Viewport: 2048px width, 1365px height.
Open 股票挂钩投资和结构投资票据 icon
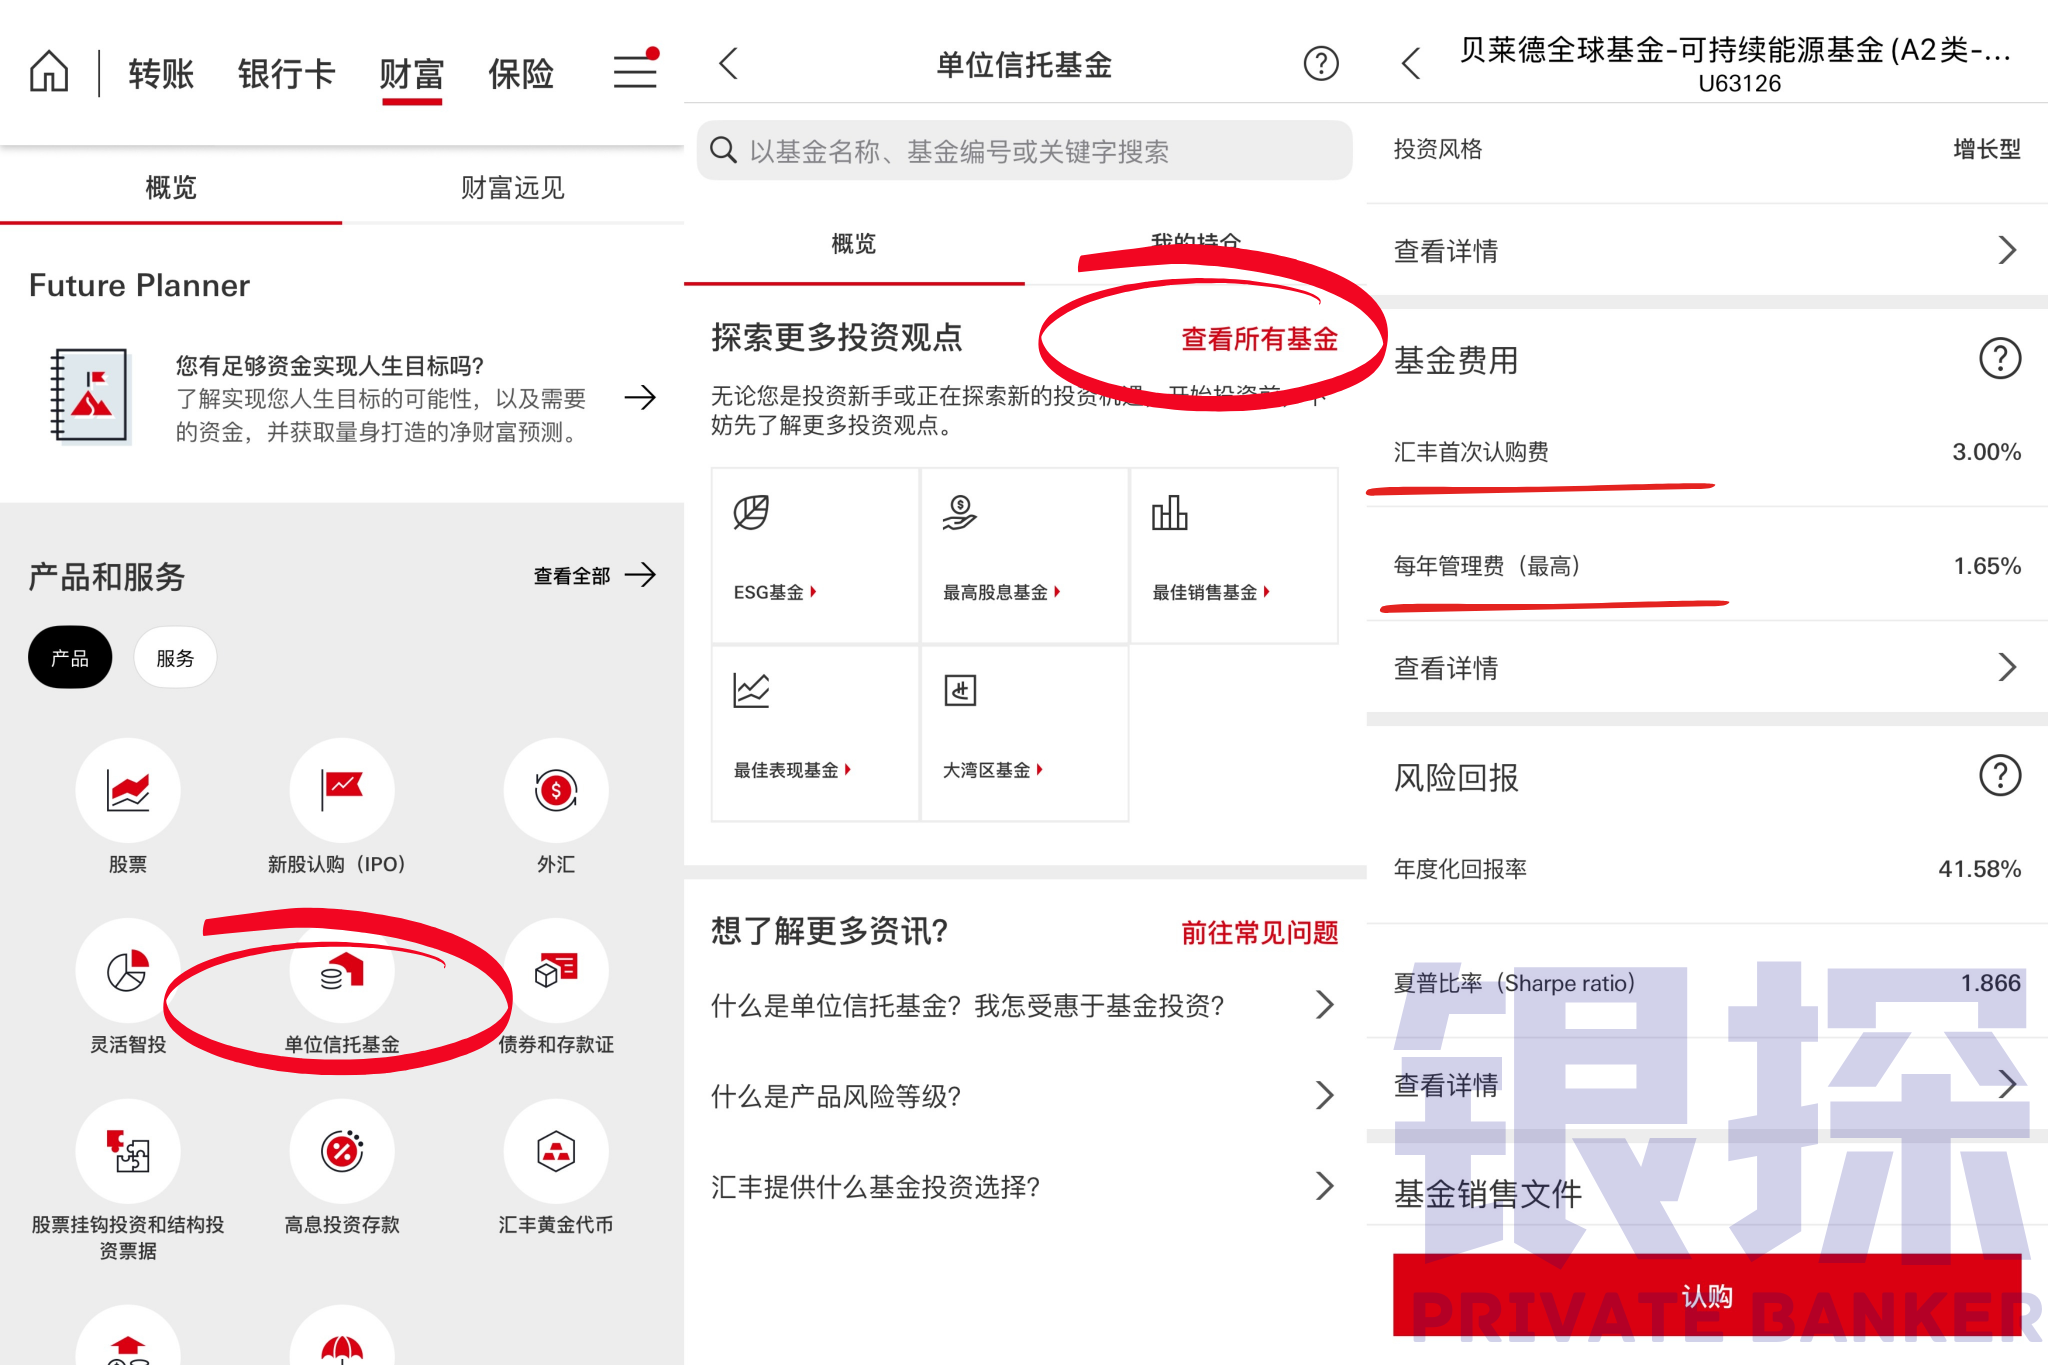pos(128,1151)
